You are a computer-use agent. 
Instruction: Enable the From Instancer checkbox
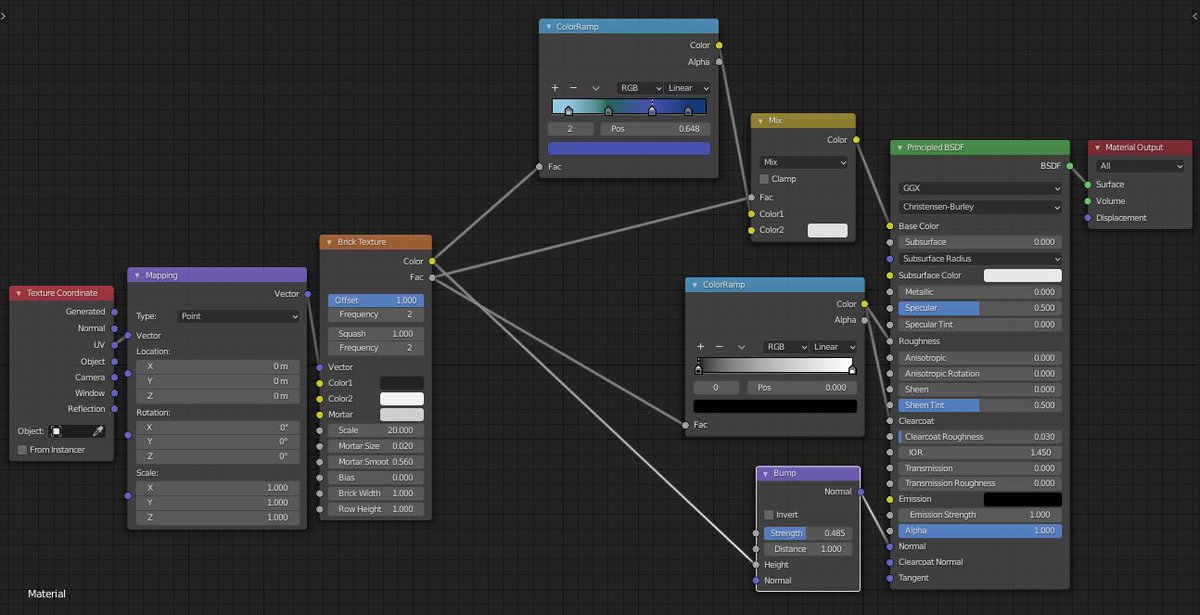[23, 450]
